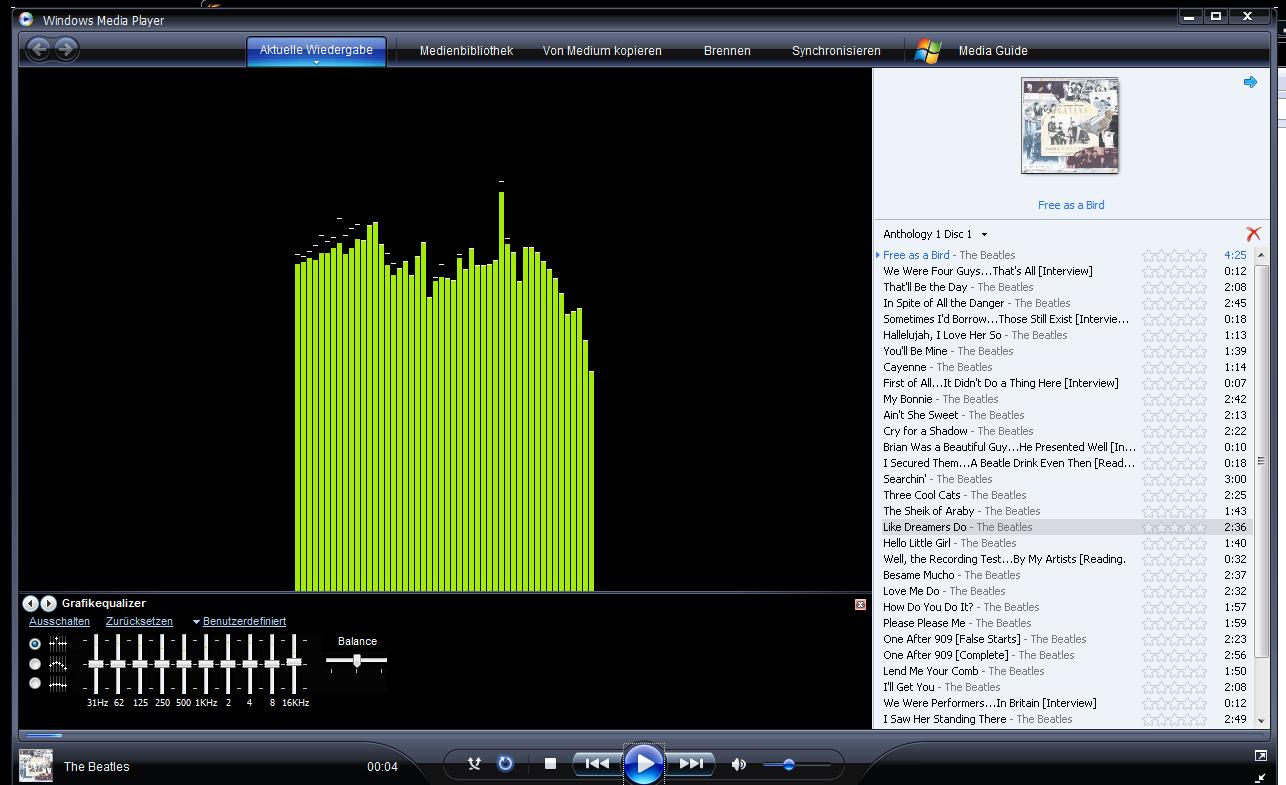The image size is (1286, 785).
Task: Go forward with the right navigation arrow
Action: pyautogui.click(x=66, y=48)
